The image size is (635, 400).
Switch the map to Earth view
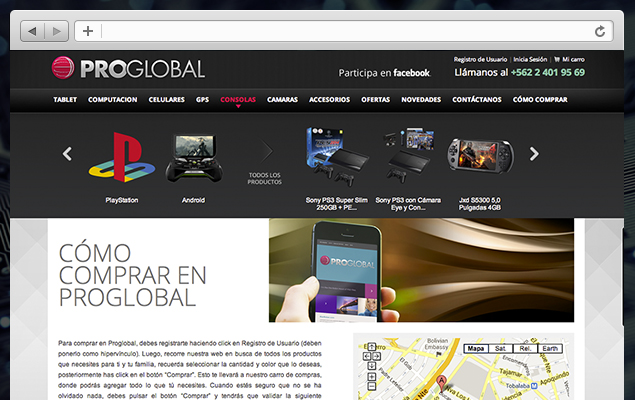click(x=550, y=349)
